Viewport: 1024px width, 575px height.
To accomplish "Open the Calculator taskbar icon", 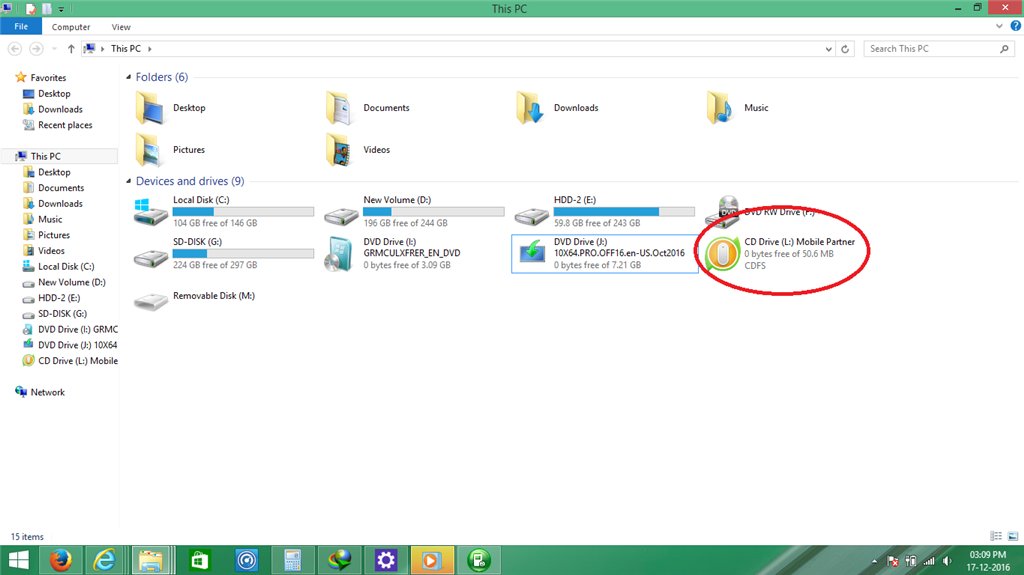I will tap(293, 561).
